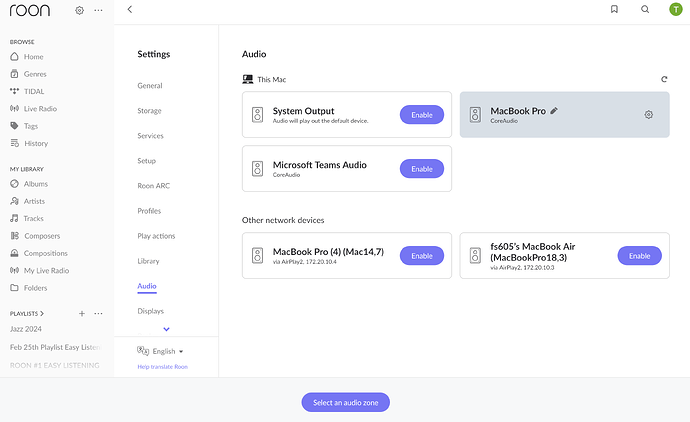
Task: Open Composers in My Library
Action: 35,236
